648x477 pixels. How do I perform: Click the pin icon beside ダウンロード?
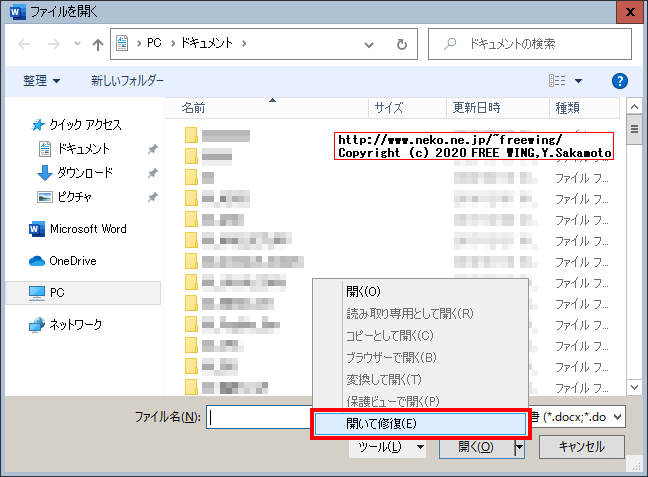152,173
